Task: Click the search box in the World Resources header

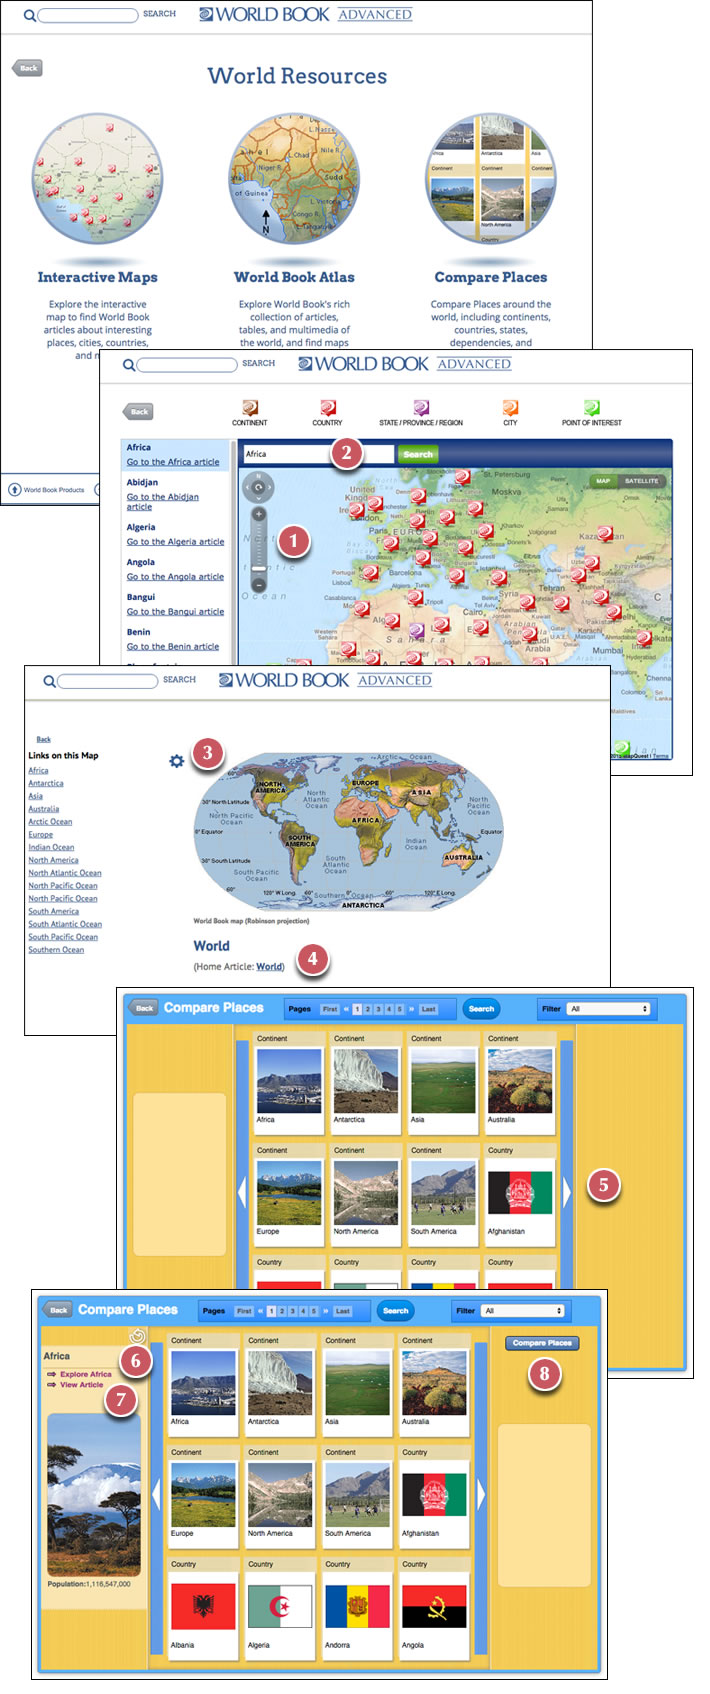Action: tap(88, 15)
